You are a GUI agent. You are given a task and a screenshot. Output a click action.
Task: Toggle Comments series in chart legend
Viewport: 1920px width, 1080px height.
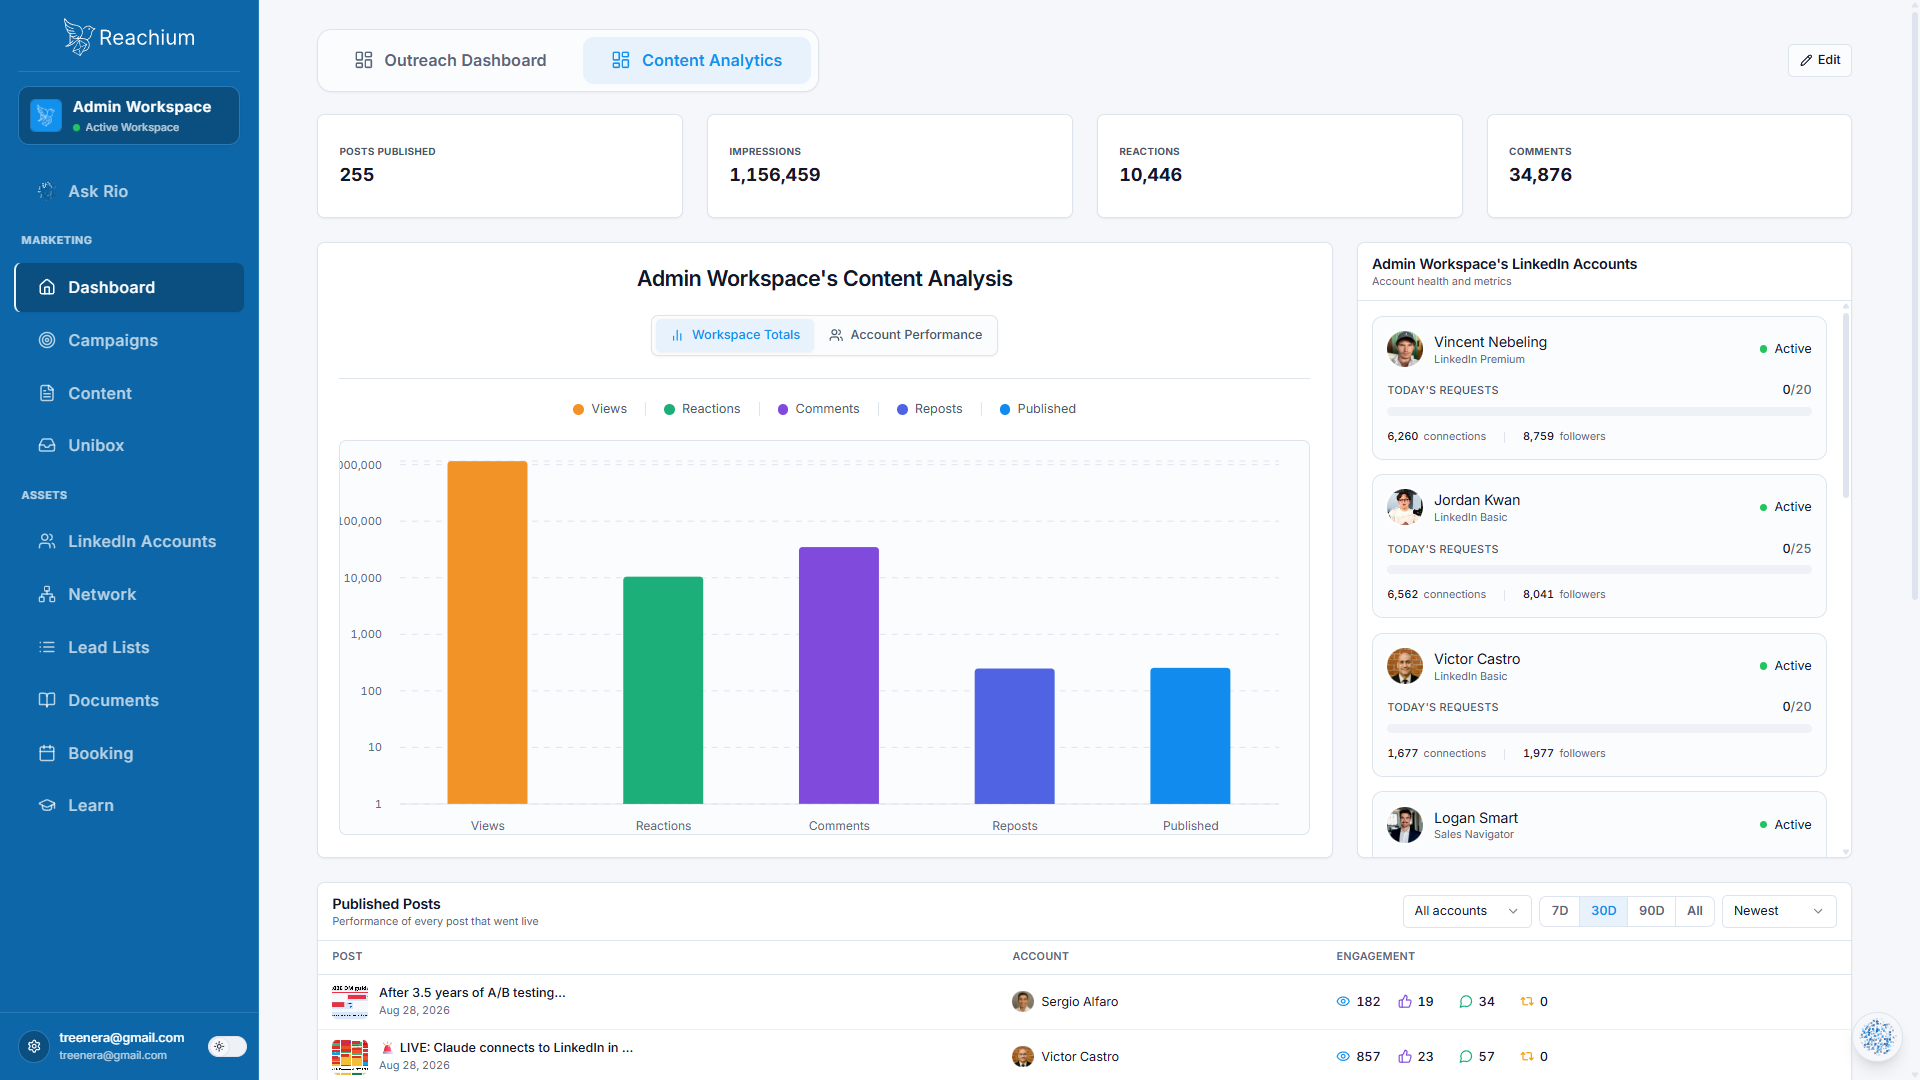[818, 409]
